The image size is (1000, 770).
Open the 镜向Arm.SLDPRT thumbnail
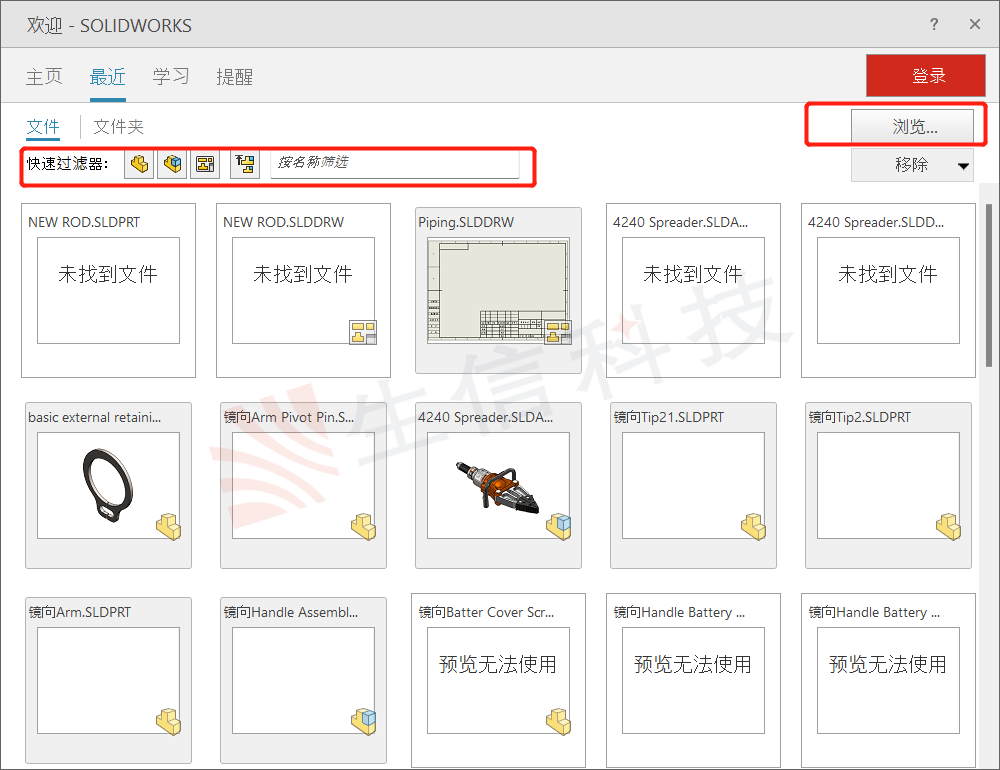108,680
